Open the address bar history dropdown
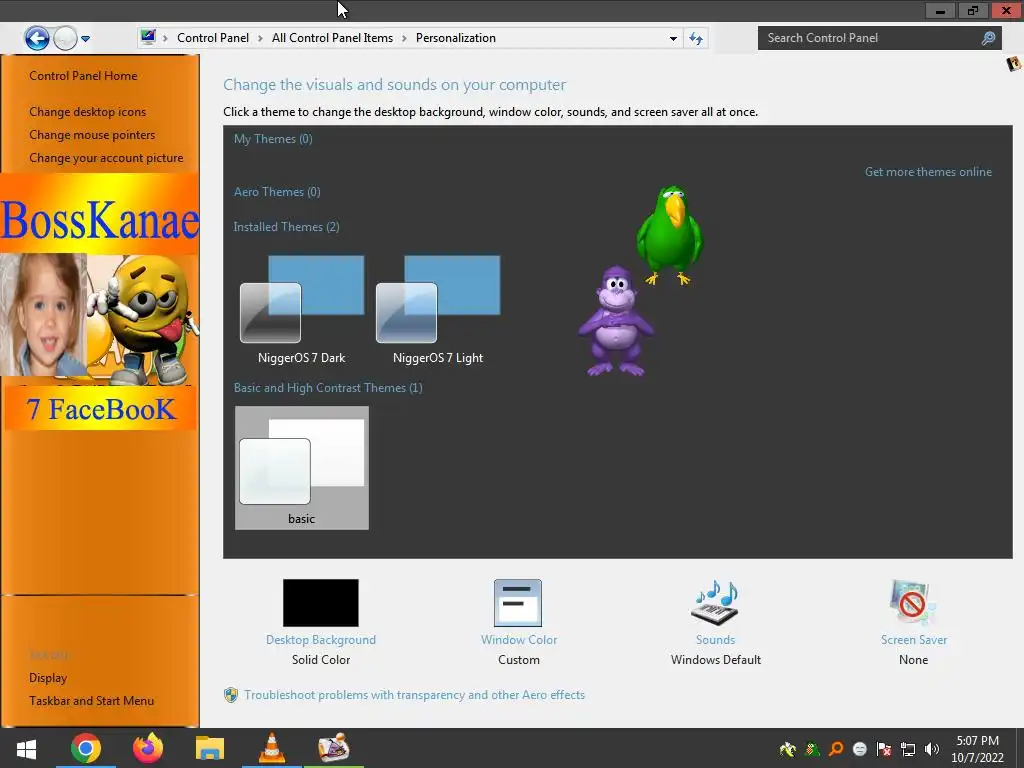 point(673,39)
